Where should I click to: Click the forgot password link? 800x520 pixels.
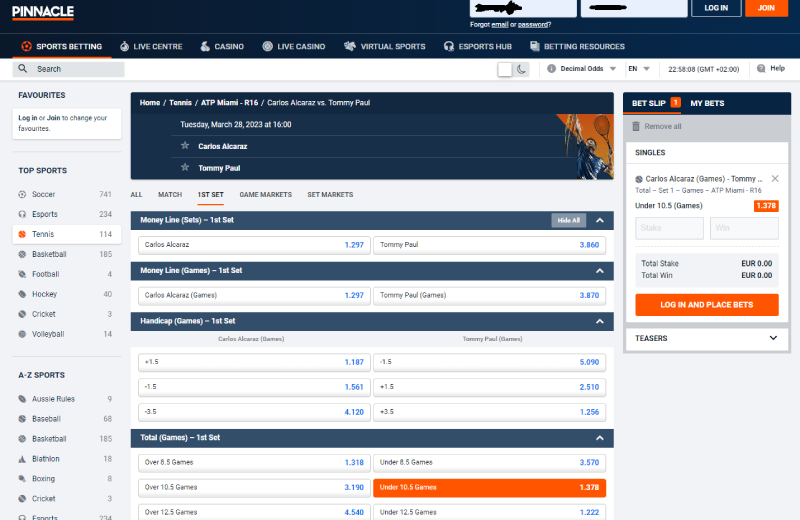533,24
